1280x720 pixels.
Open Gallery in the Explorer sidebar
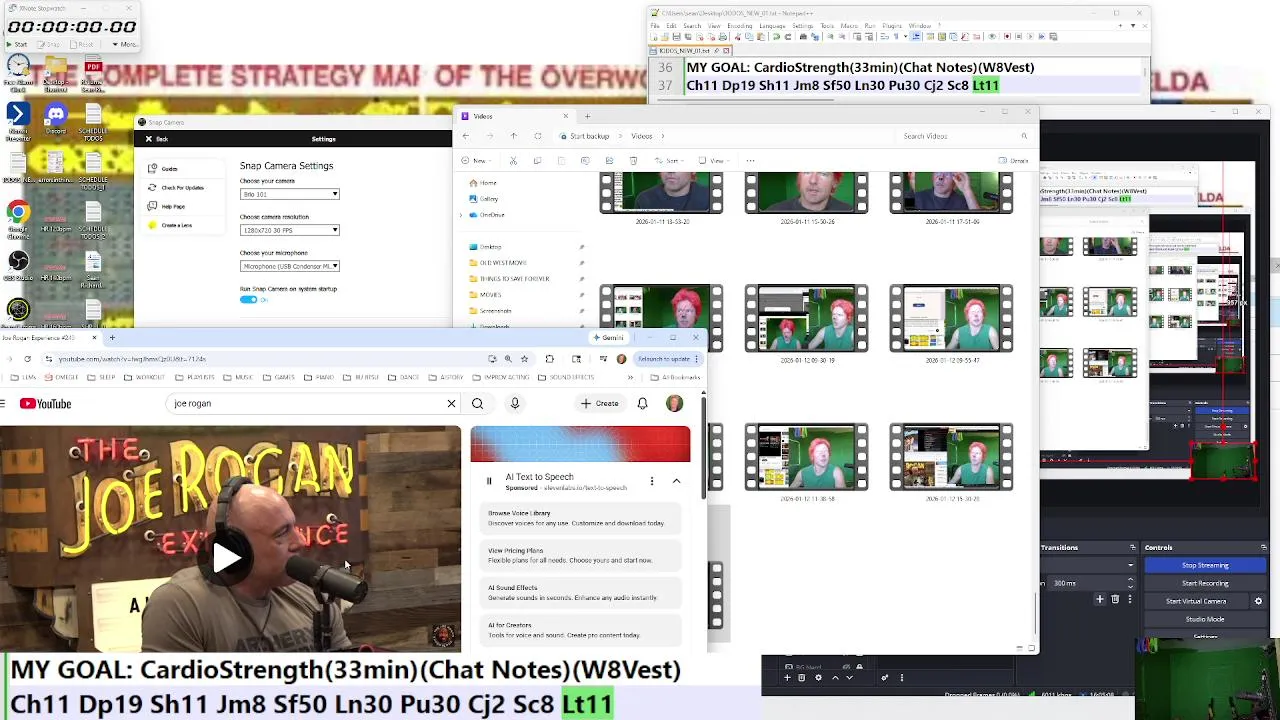(x=483, y=199)
